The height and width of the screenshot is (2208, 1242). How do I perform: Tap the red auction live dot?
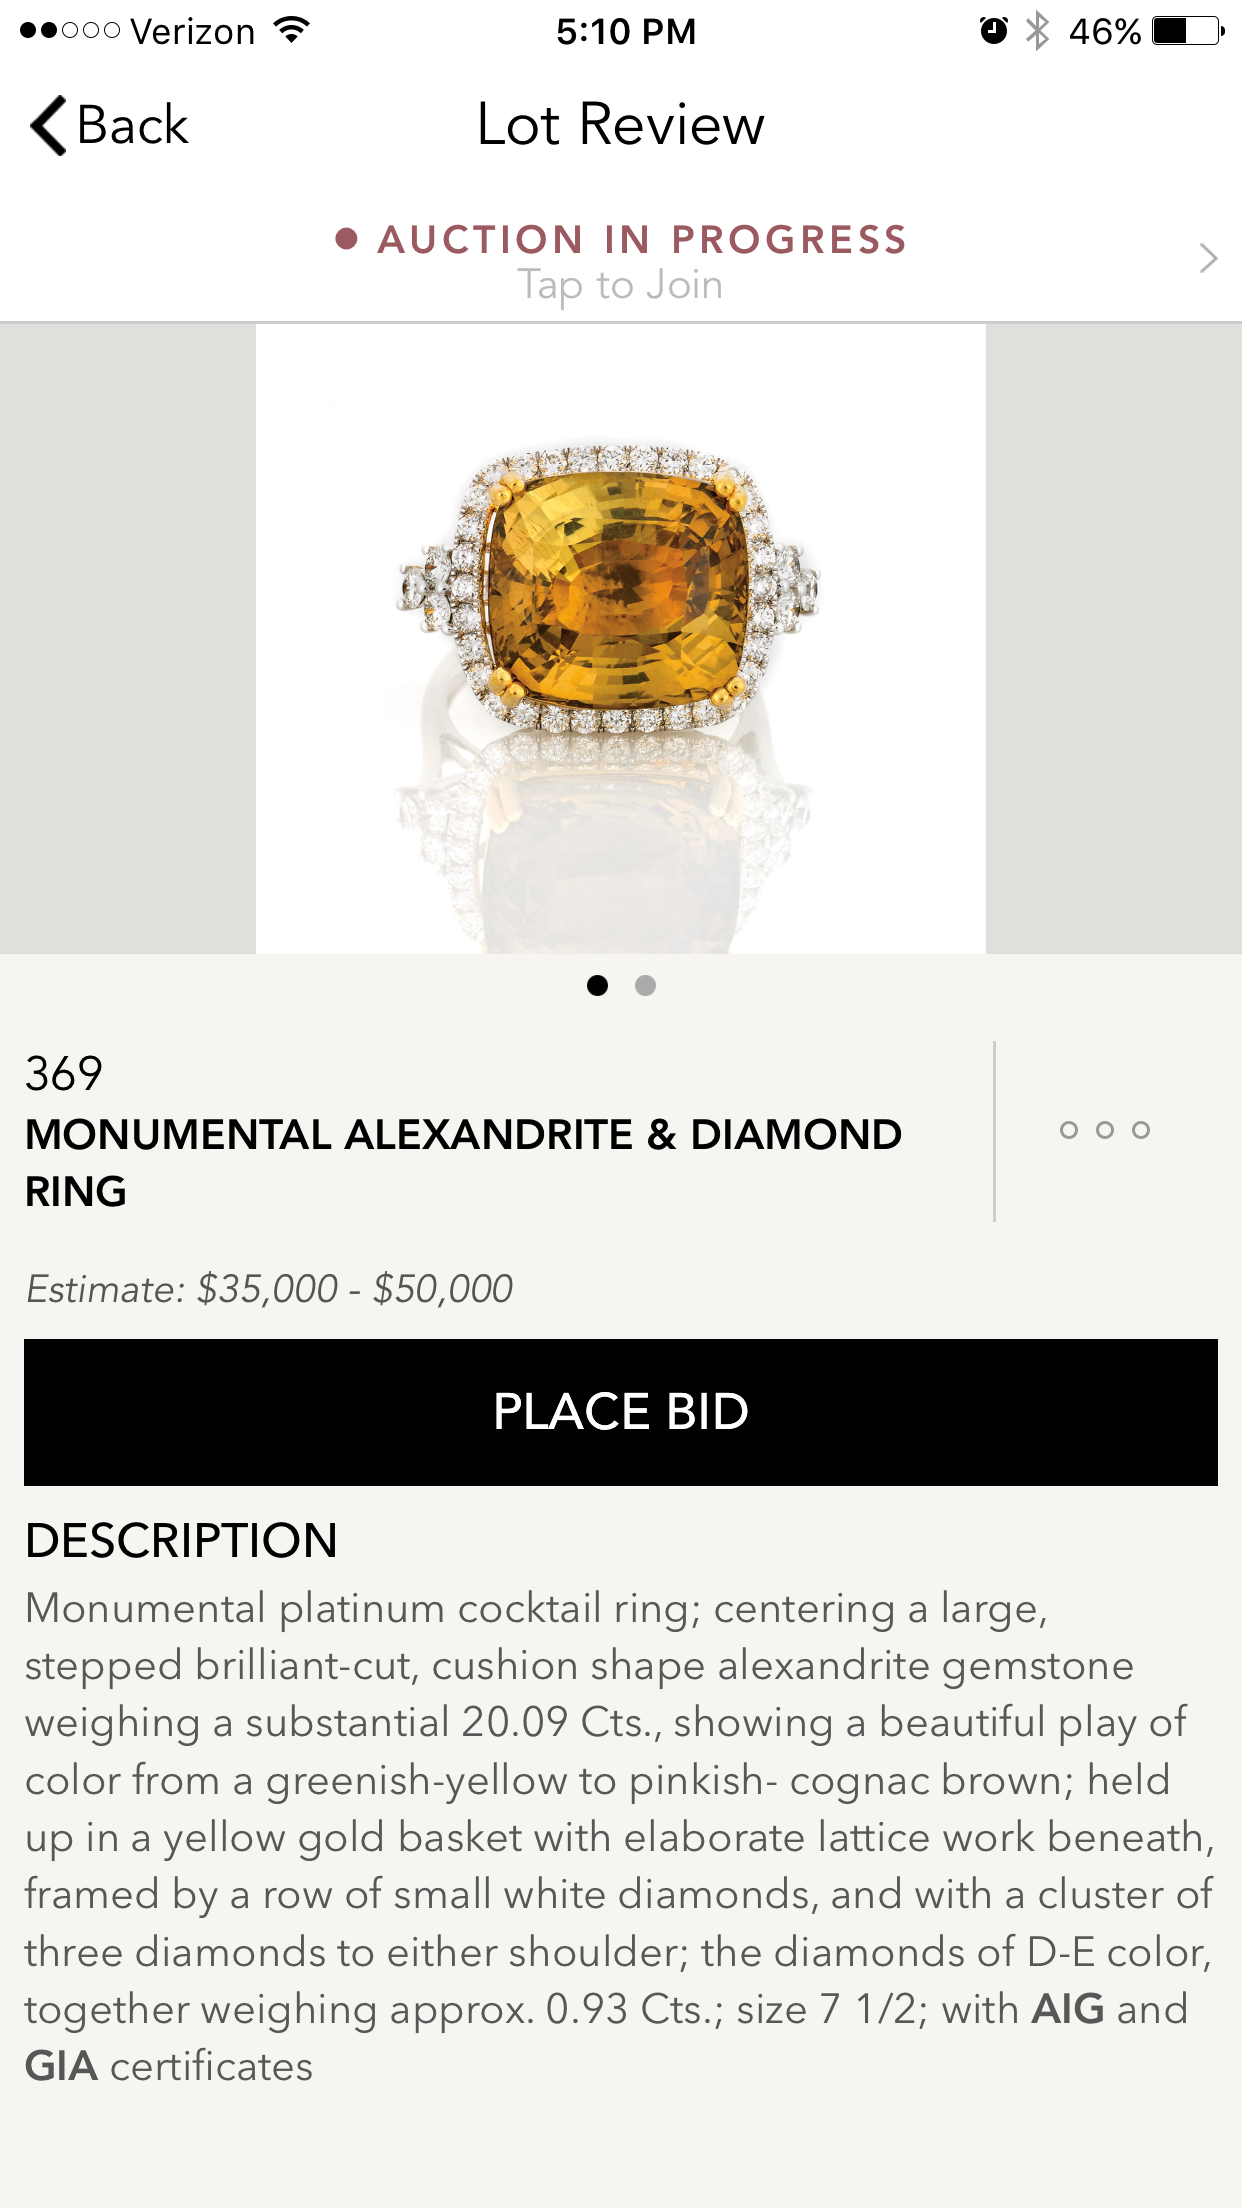click(x=347, y=239)
